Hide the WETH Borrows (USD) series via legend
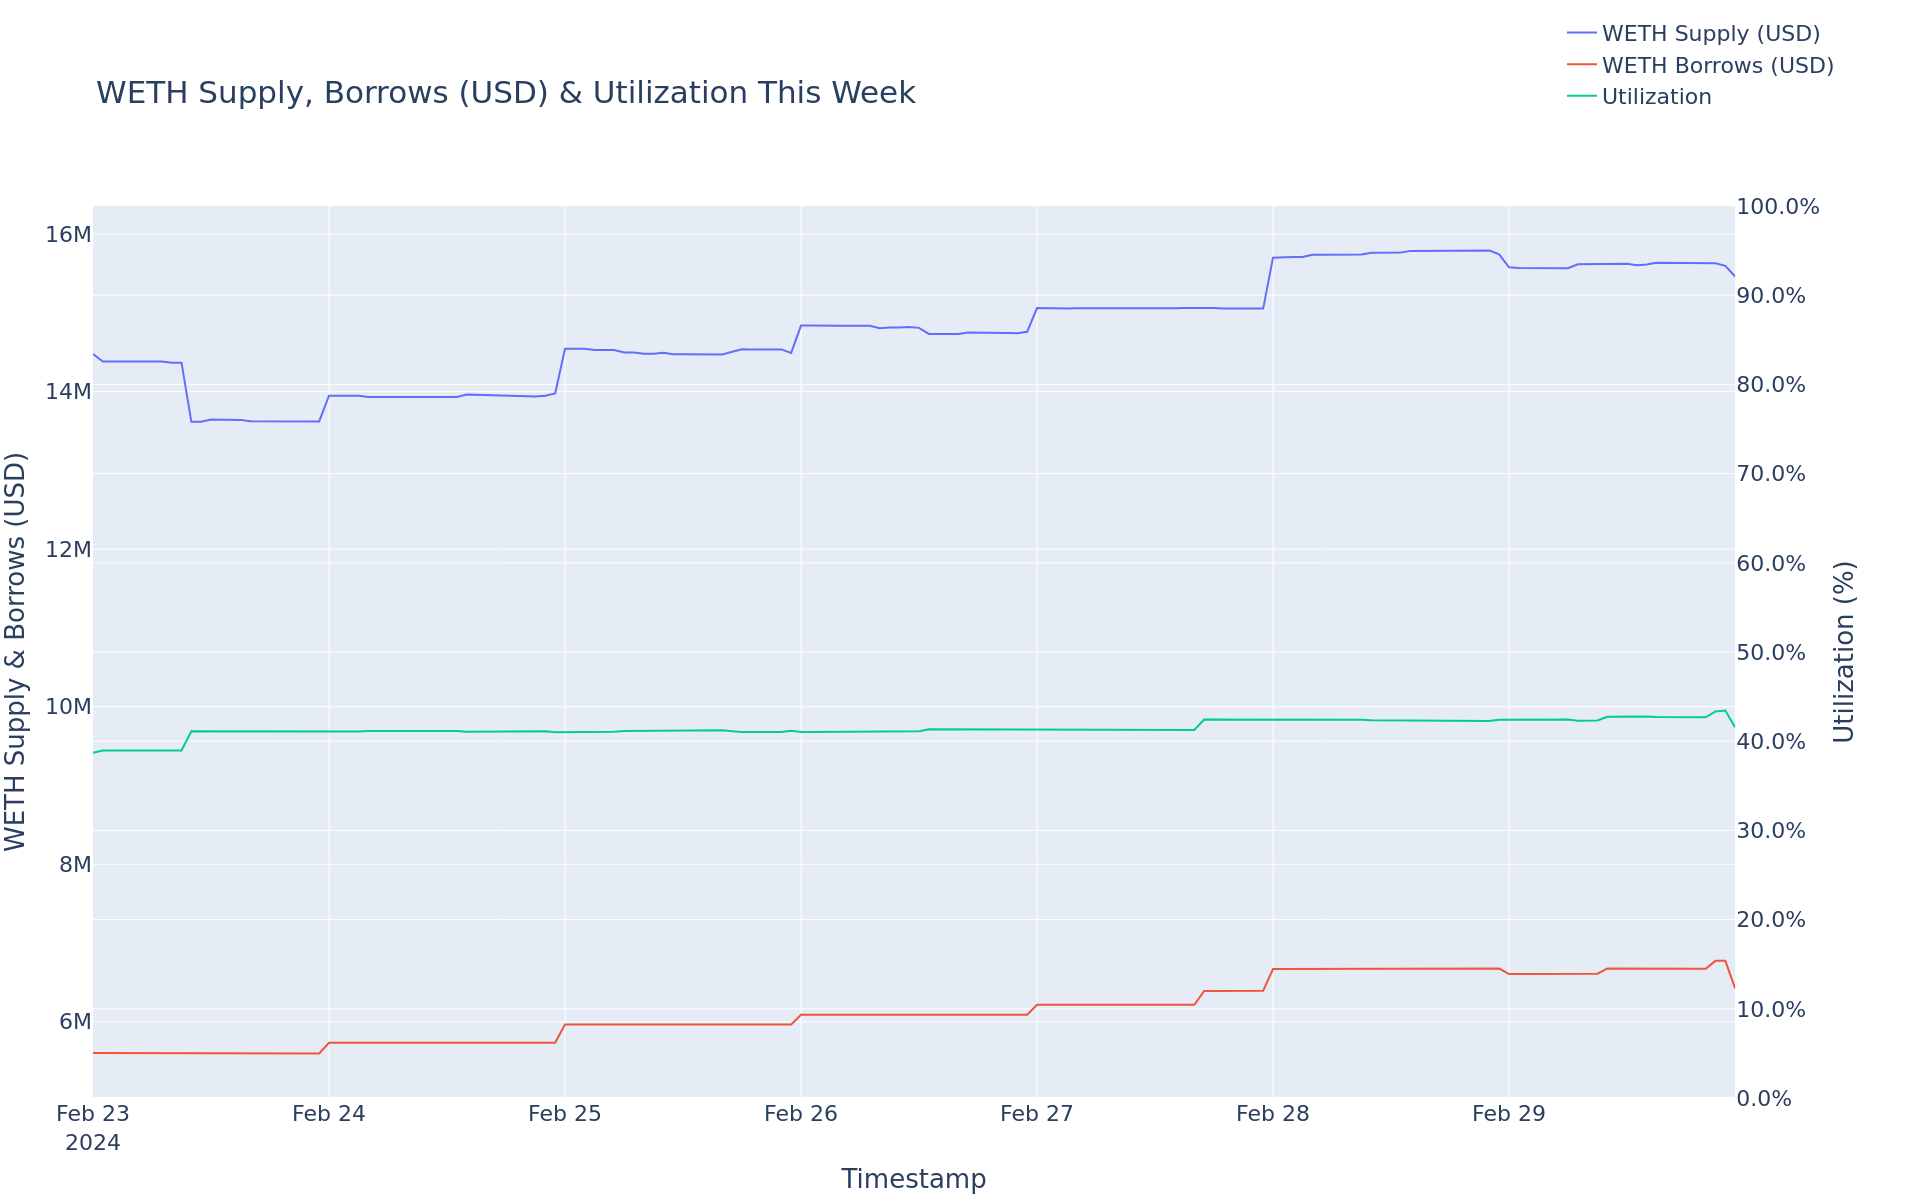 (1717, 66)
